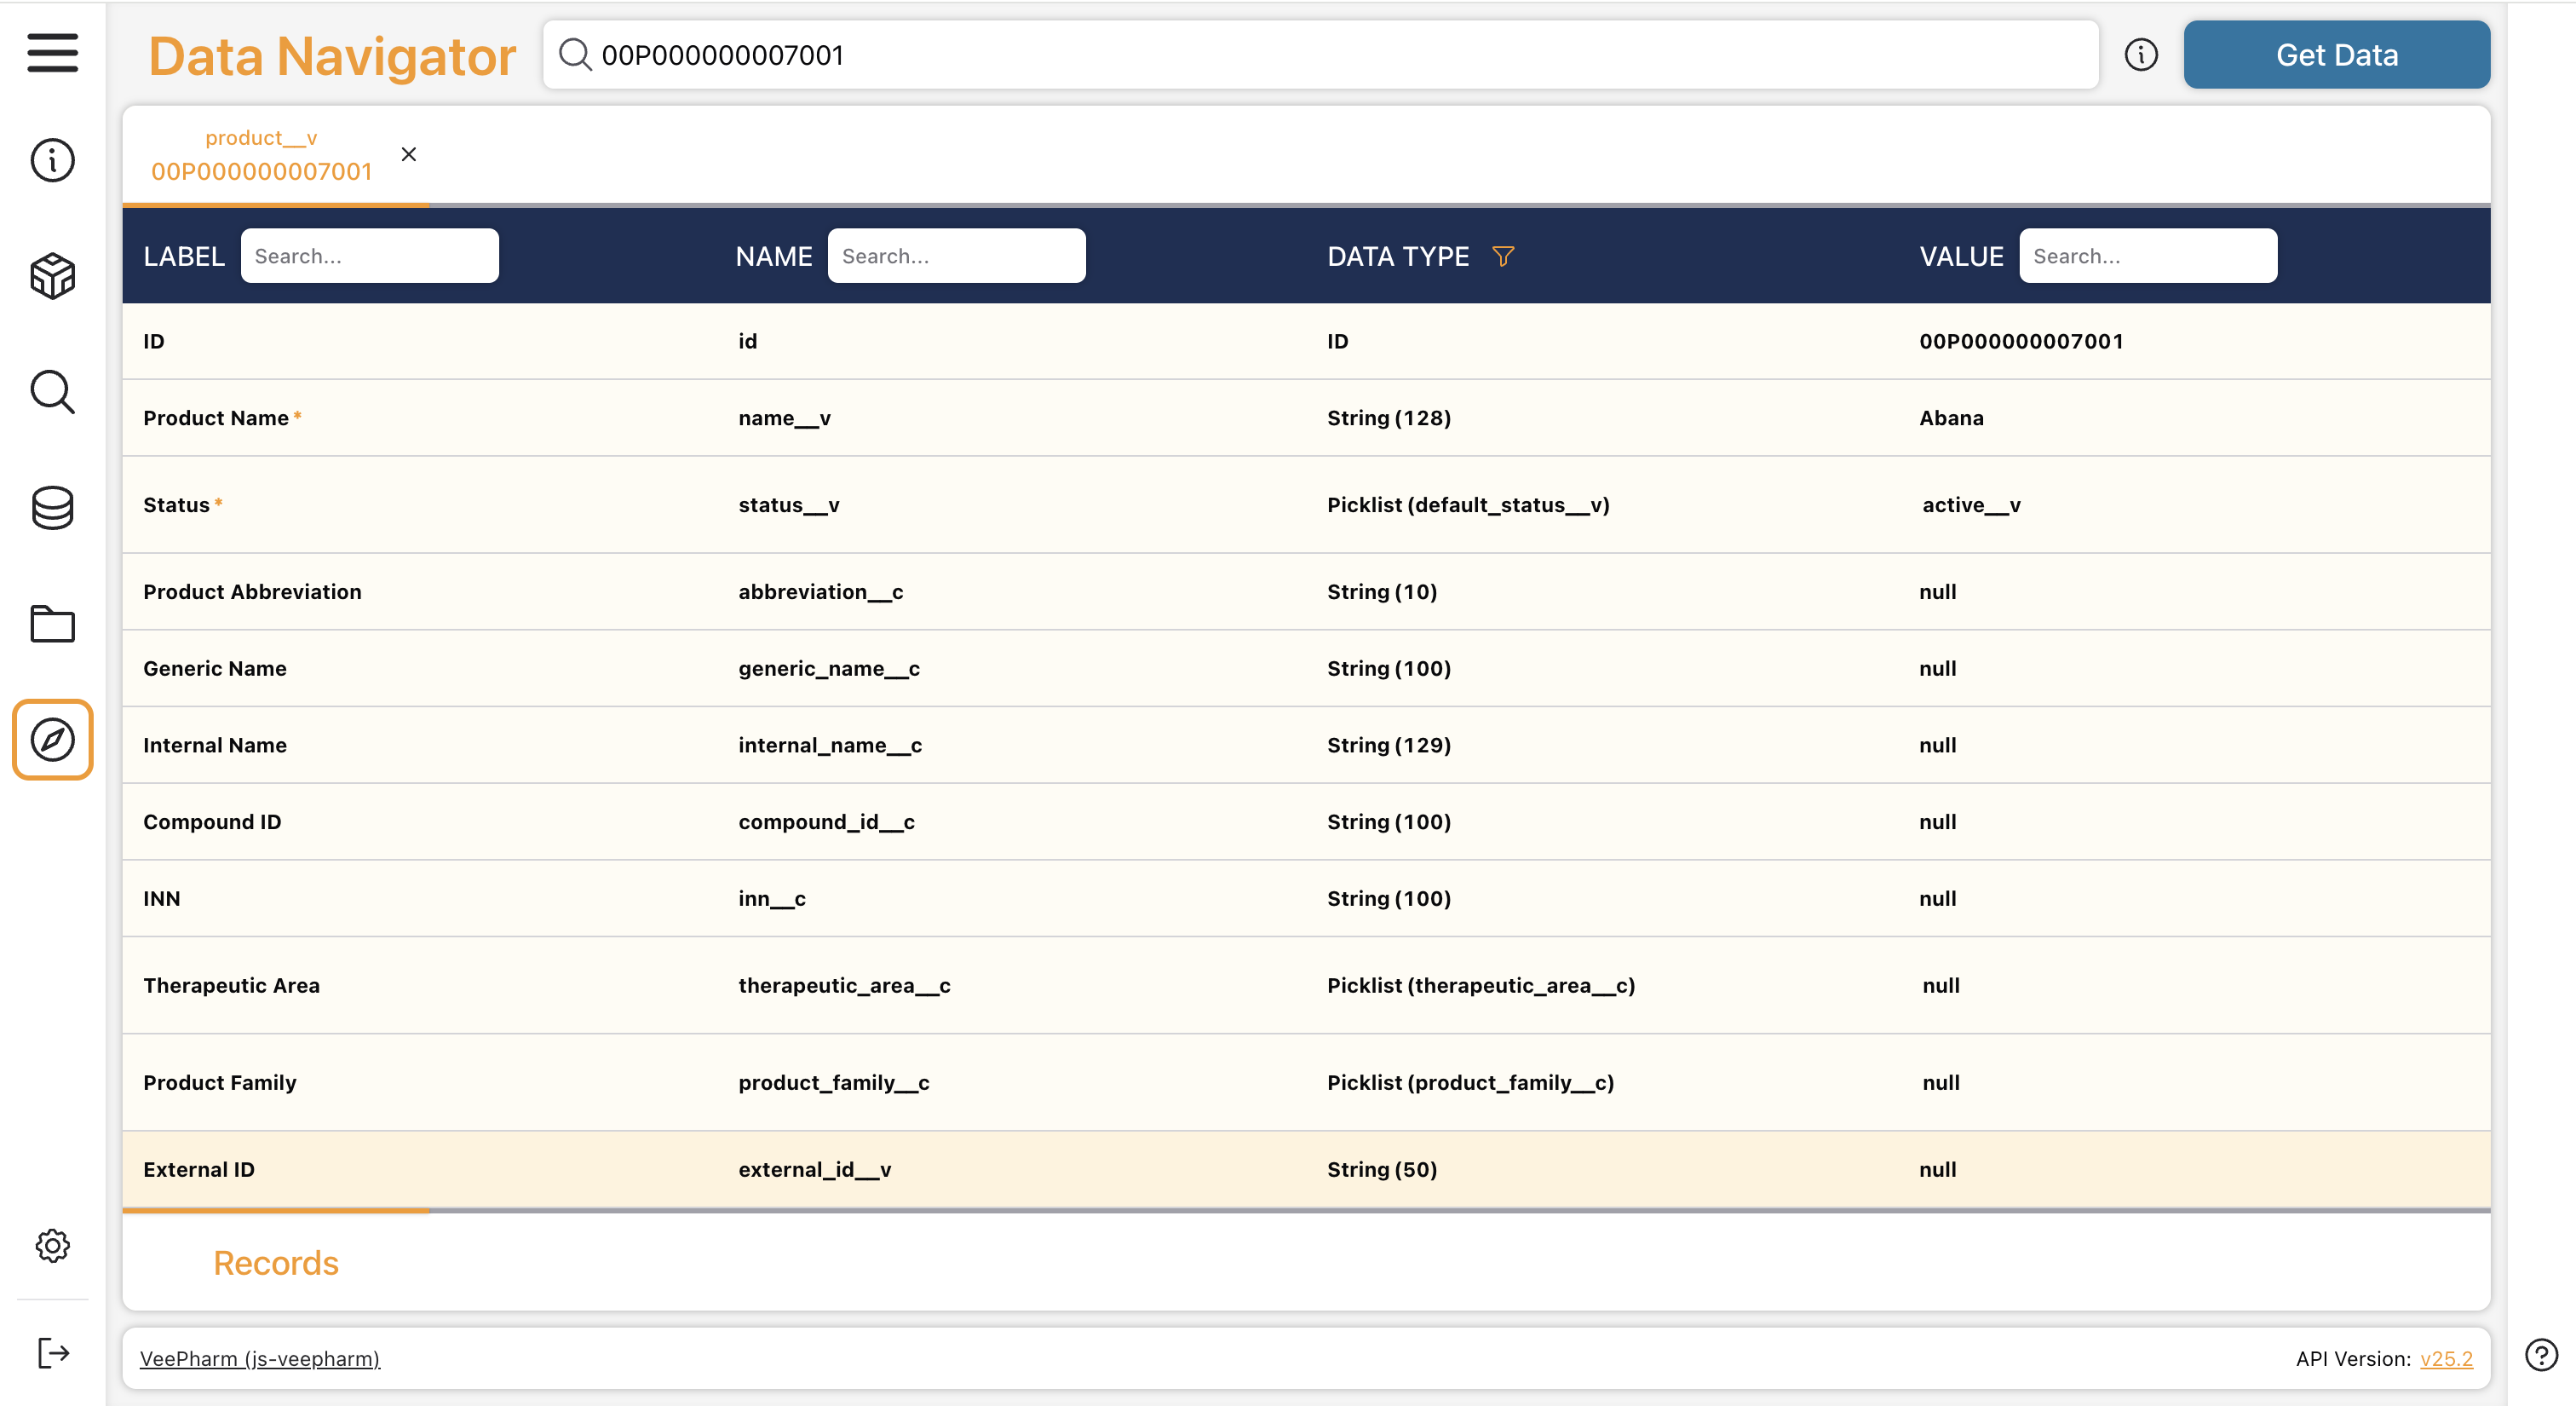
Task: Click the Value column search field
Action: click(2147, 256)
